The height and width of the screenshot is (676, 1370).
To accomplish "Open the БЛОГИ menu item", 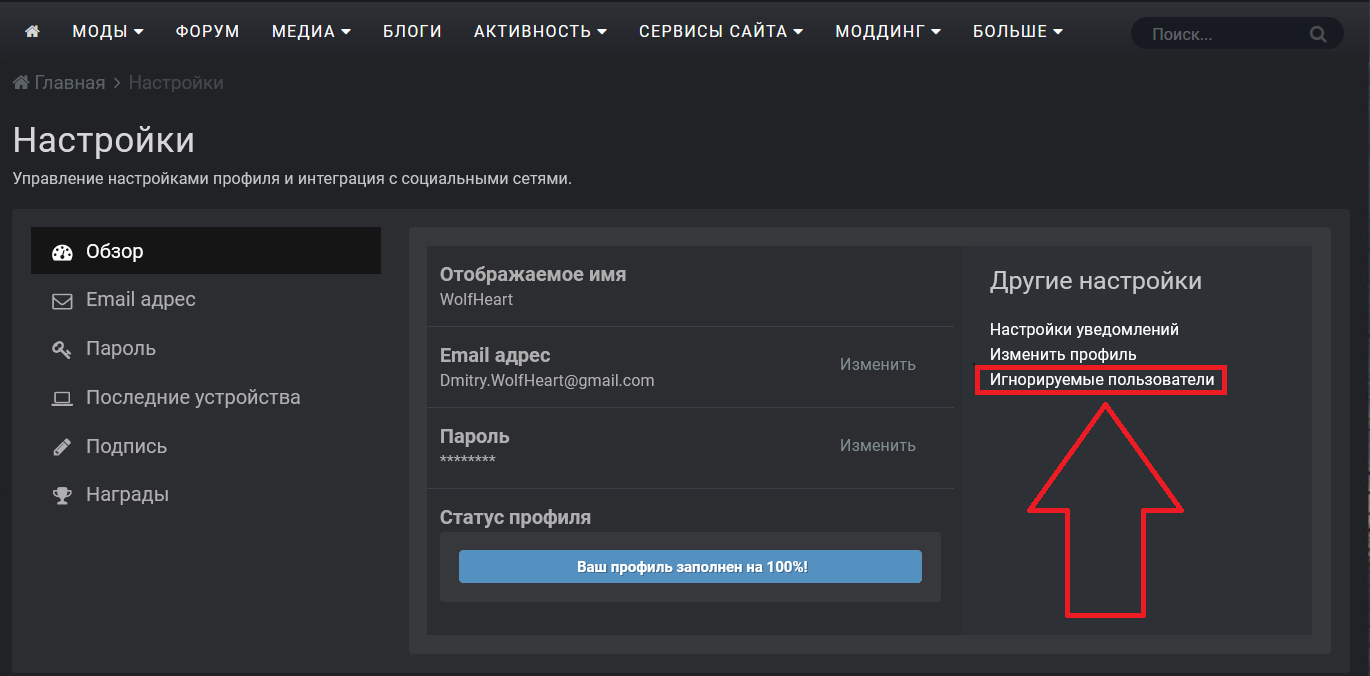I will [x=412, y=32].
